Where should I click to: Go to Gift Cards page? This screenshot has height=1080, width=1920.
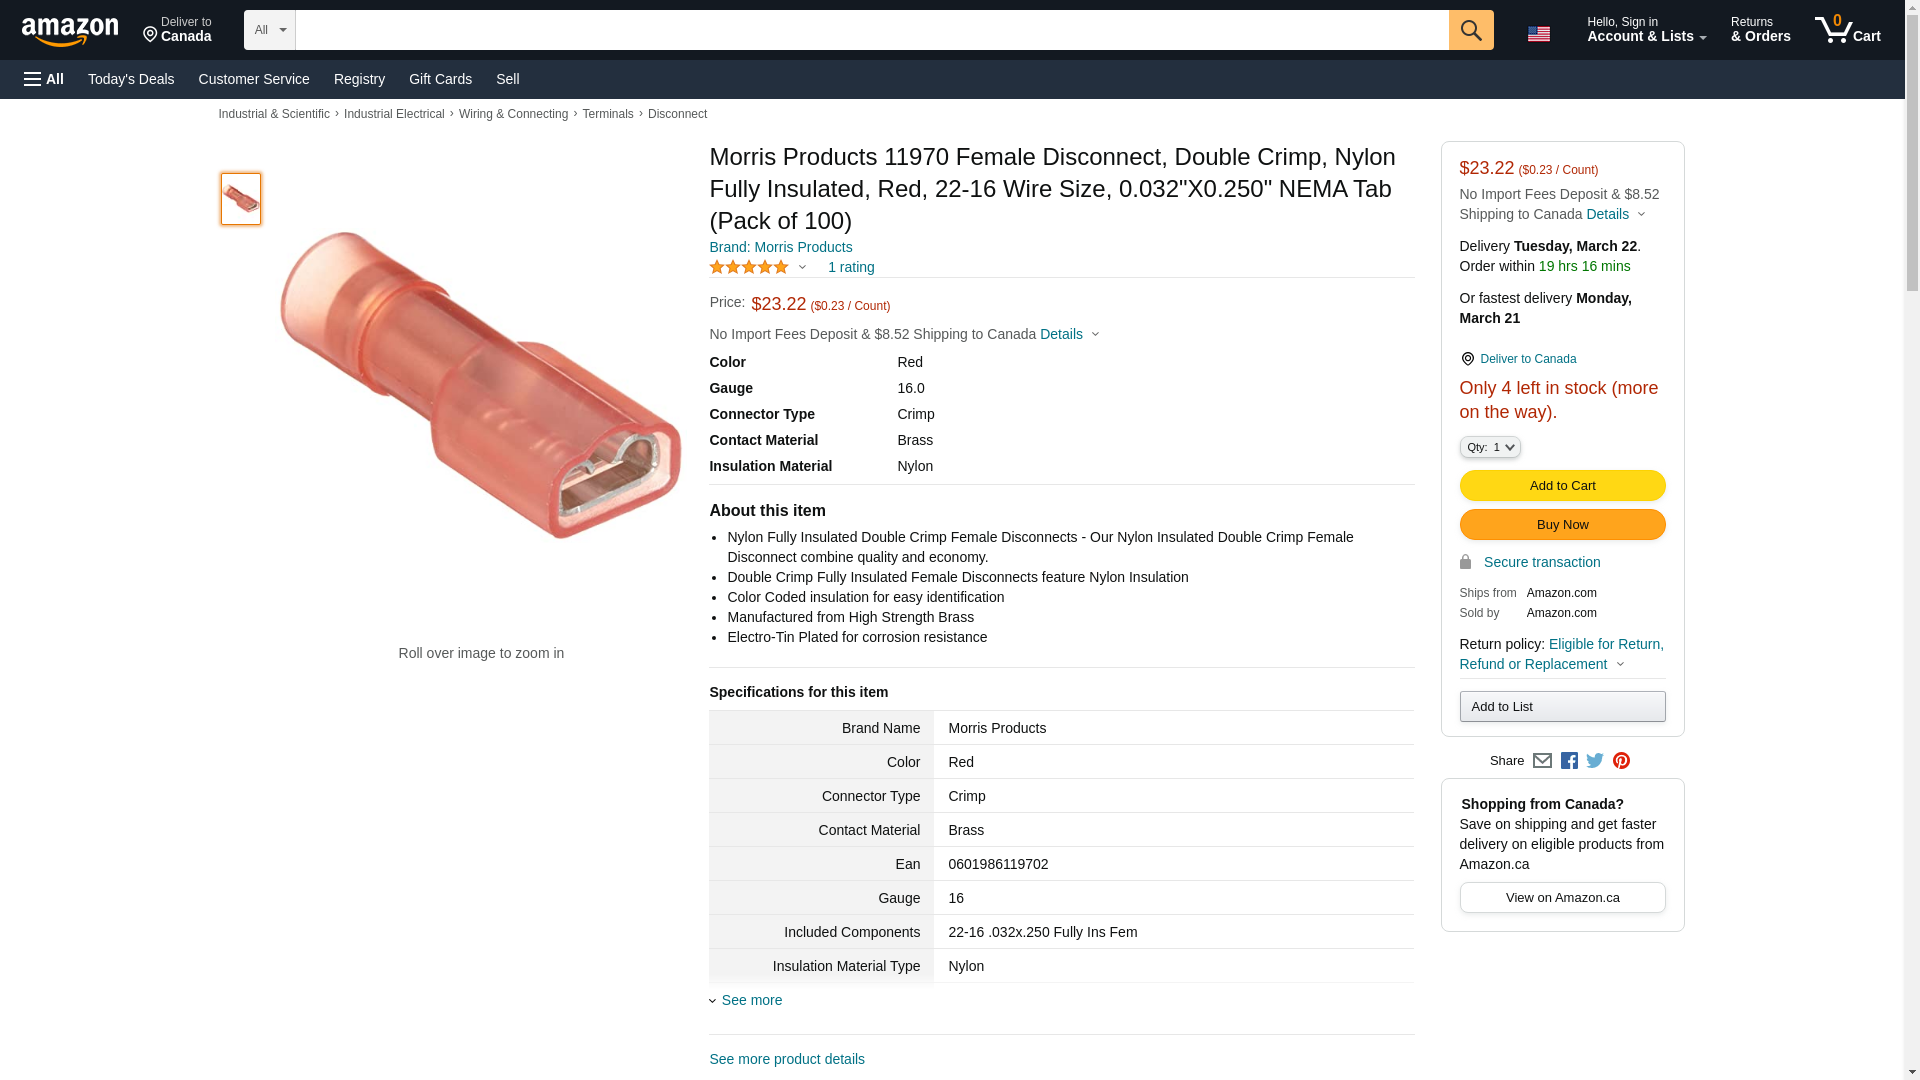[x=440, y=79]
